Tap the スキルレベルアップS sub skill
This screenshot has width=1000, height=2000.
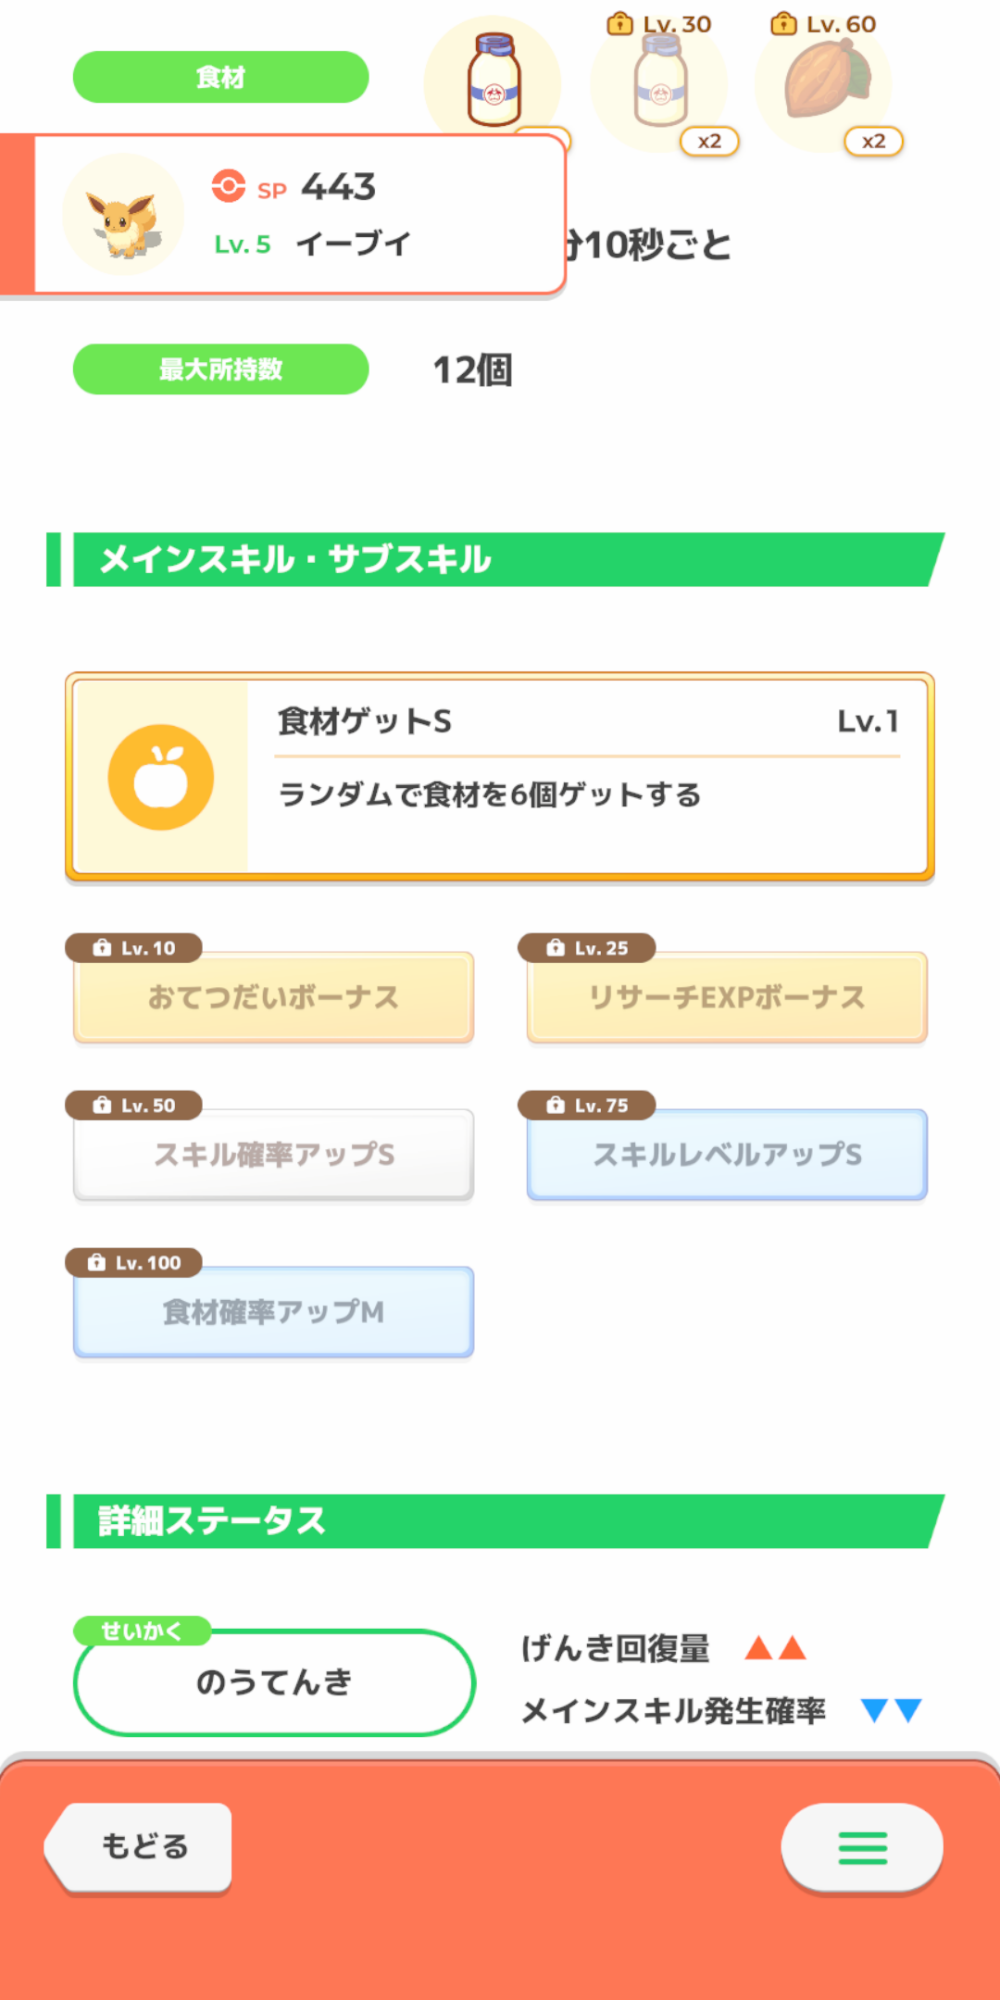(x=727, y=1154)
